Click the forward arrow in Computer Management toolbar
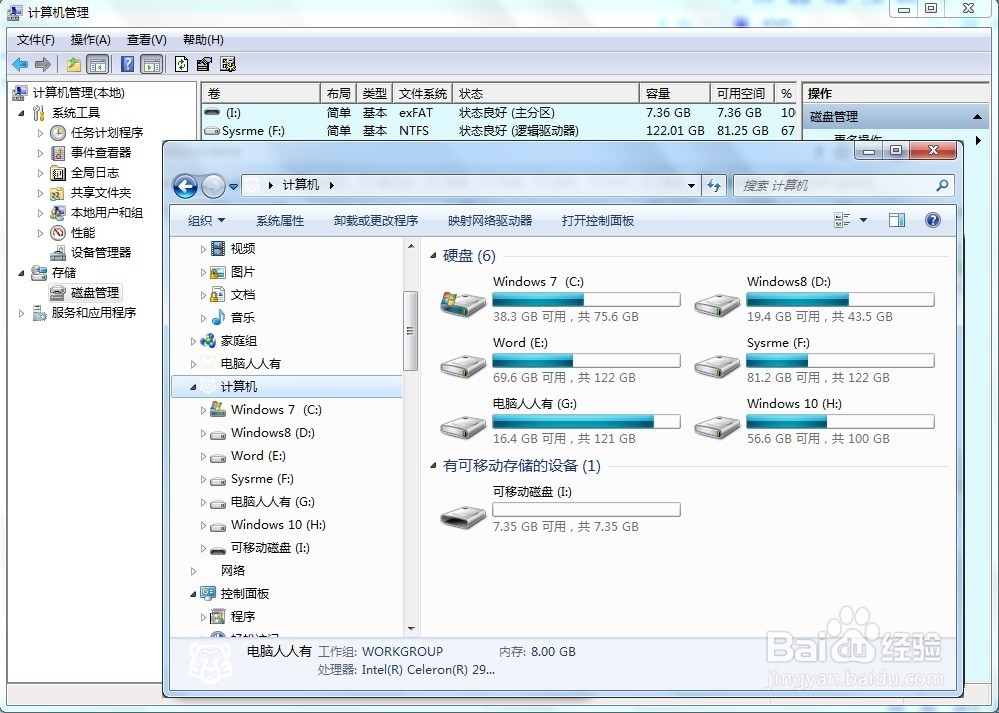 click(43, 64)
